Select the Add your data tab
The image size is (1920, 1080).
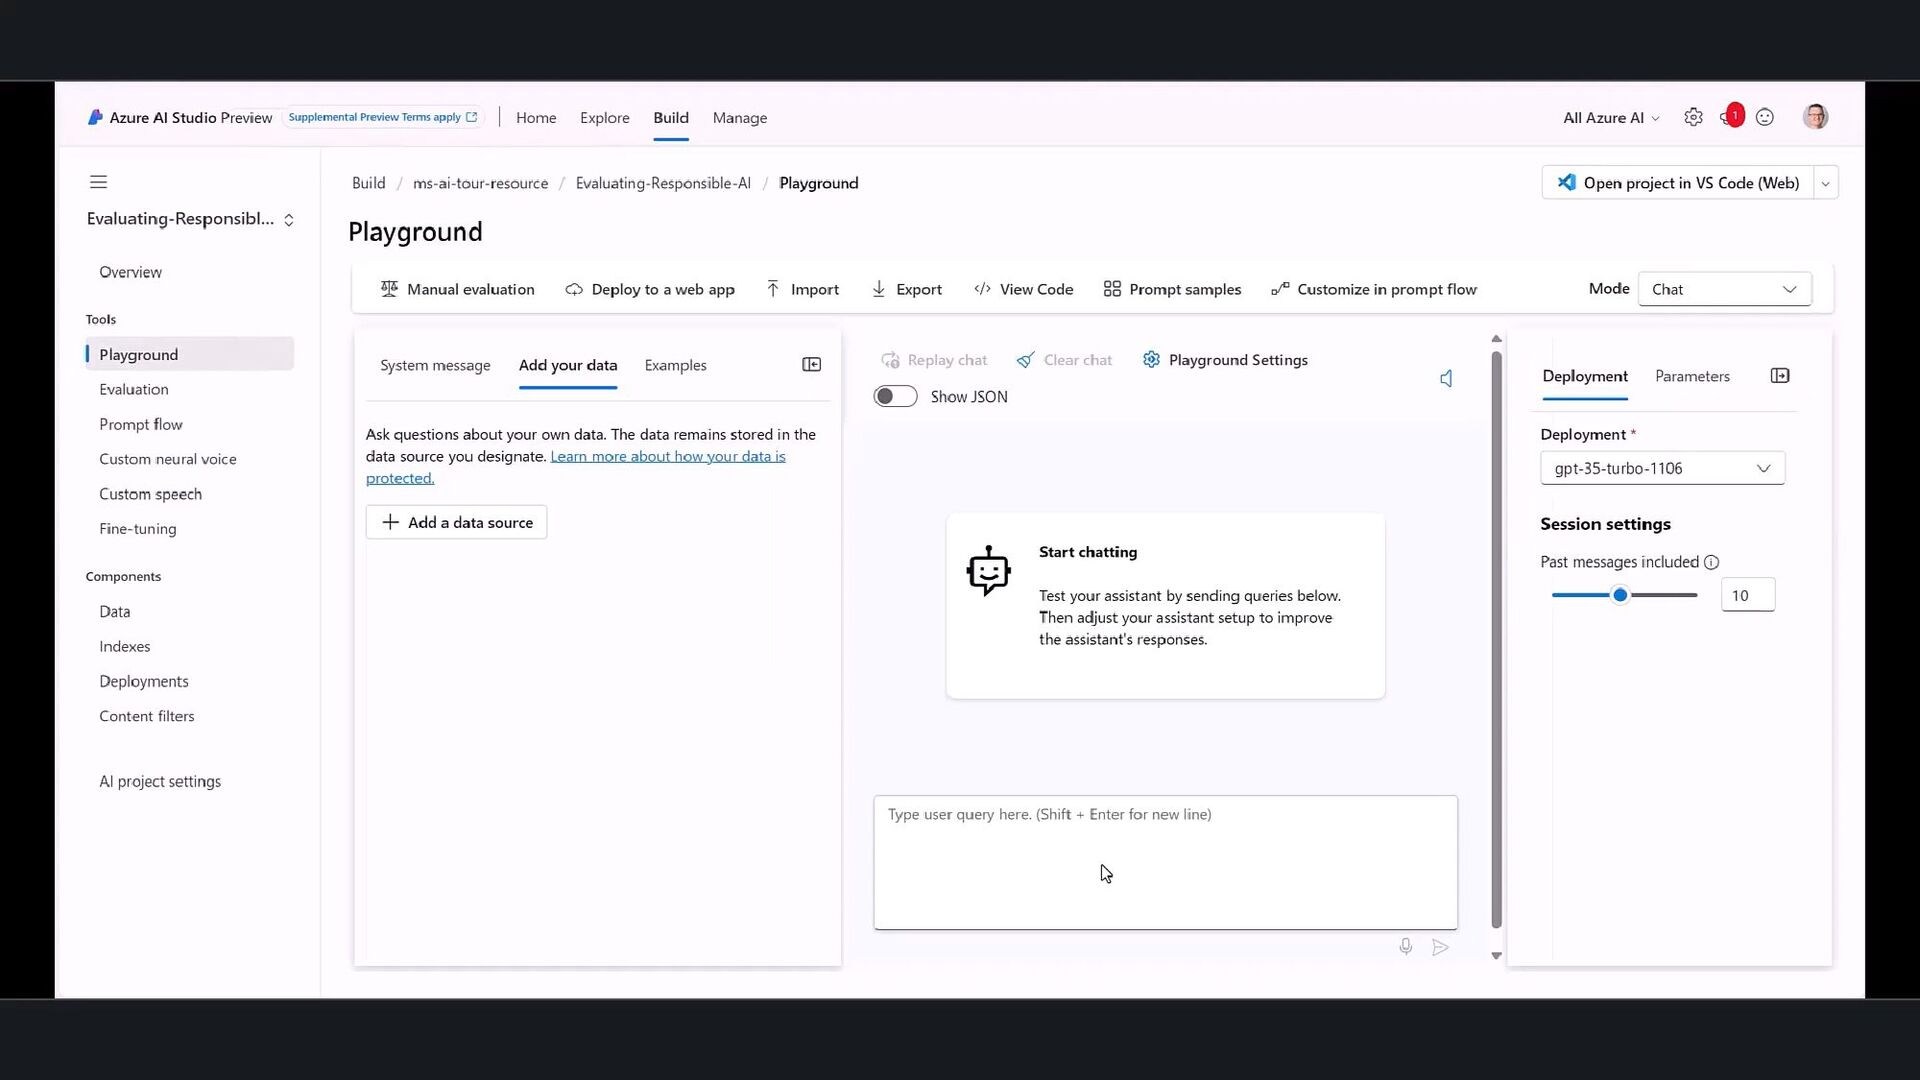point(568,365)
